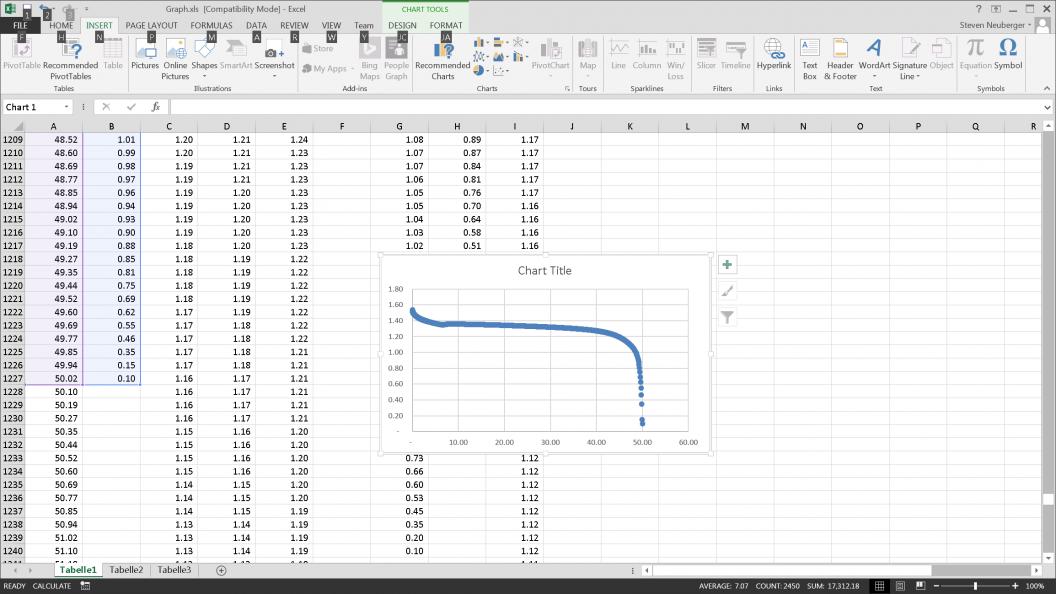Open Recommended PivotTables
Viewport: 1056px width, 594px height.
tap(70, 59)
